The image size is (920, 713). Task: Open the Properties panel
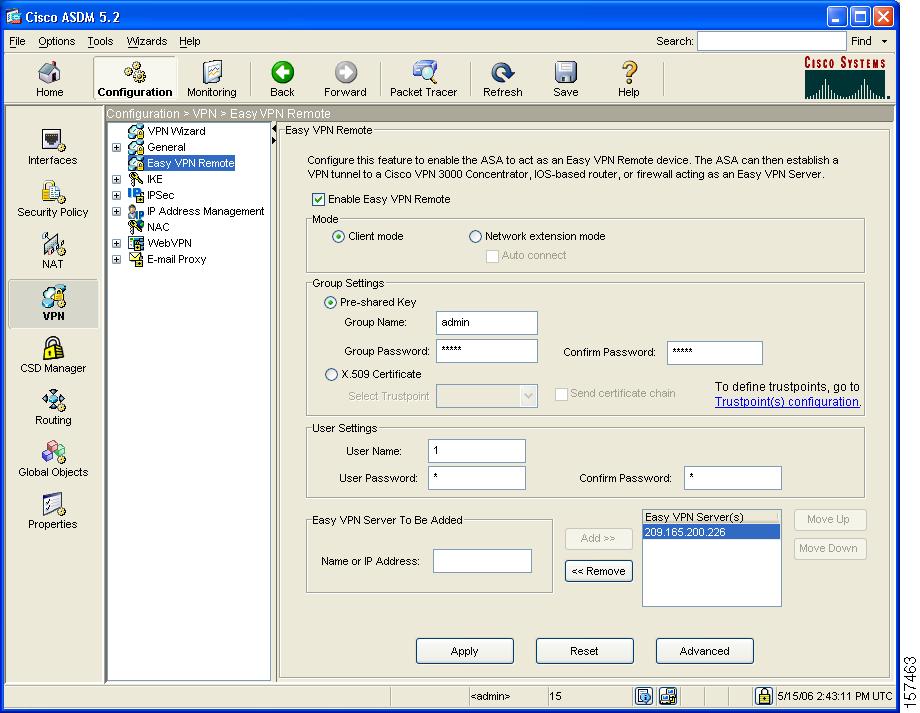52,511
